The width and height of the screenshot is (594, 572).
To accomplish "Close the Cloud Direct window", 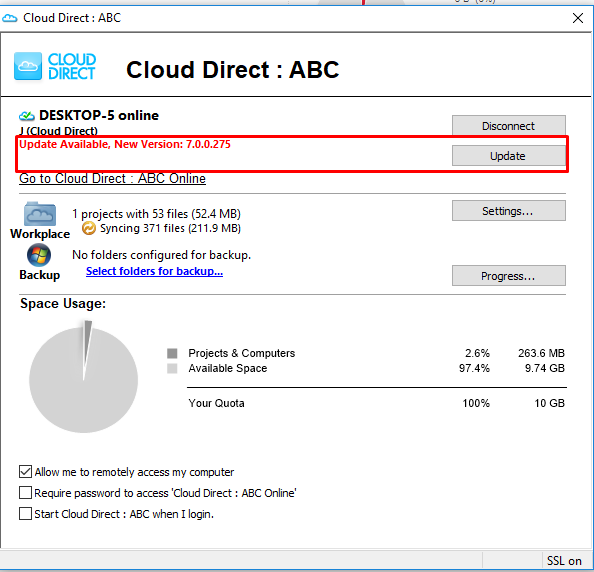I will [x=578, y=18].
